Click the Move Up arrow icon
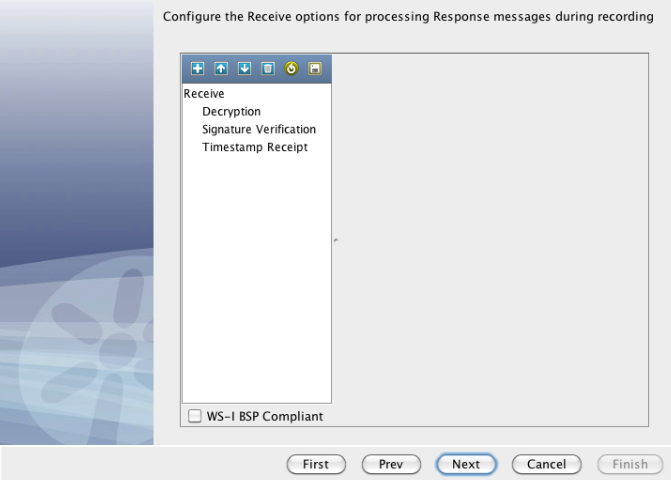 pyautogui.click(x=221, y=68)
